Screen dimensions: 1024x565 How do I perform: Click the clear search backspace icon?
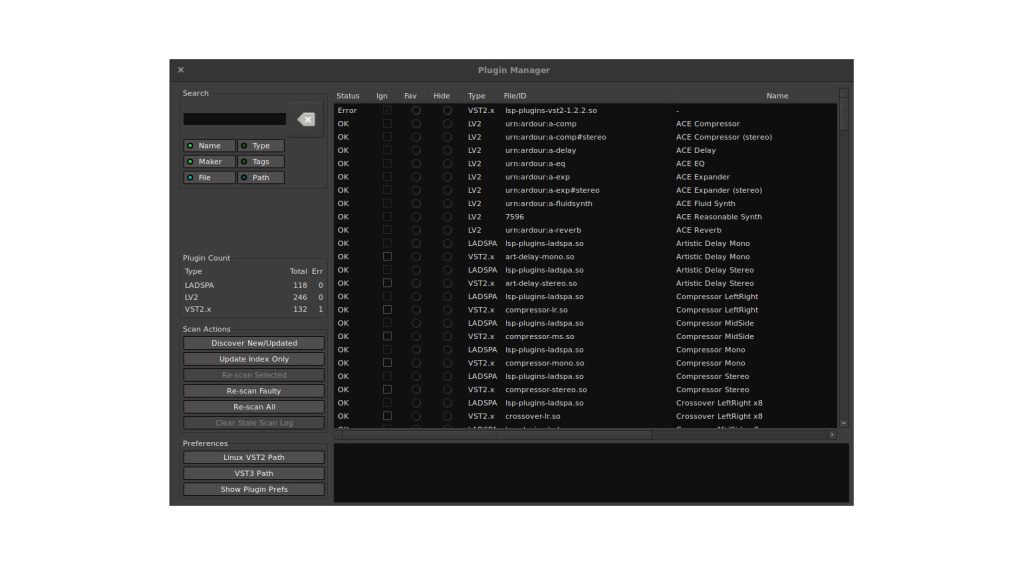coord(306,119)
